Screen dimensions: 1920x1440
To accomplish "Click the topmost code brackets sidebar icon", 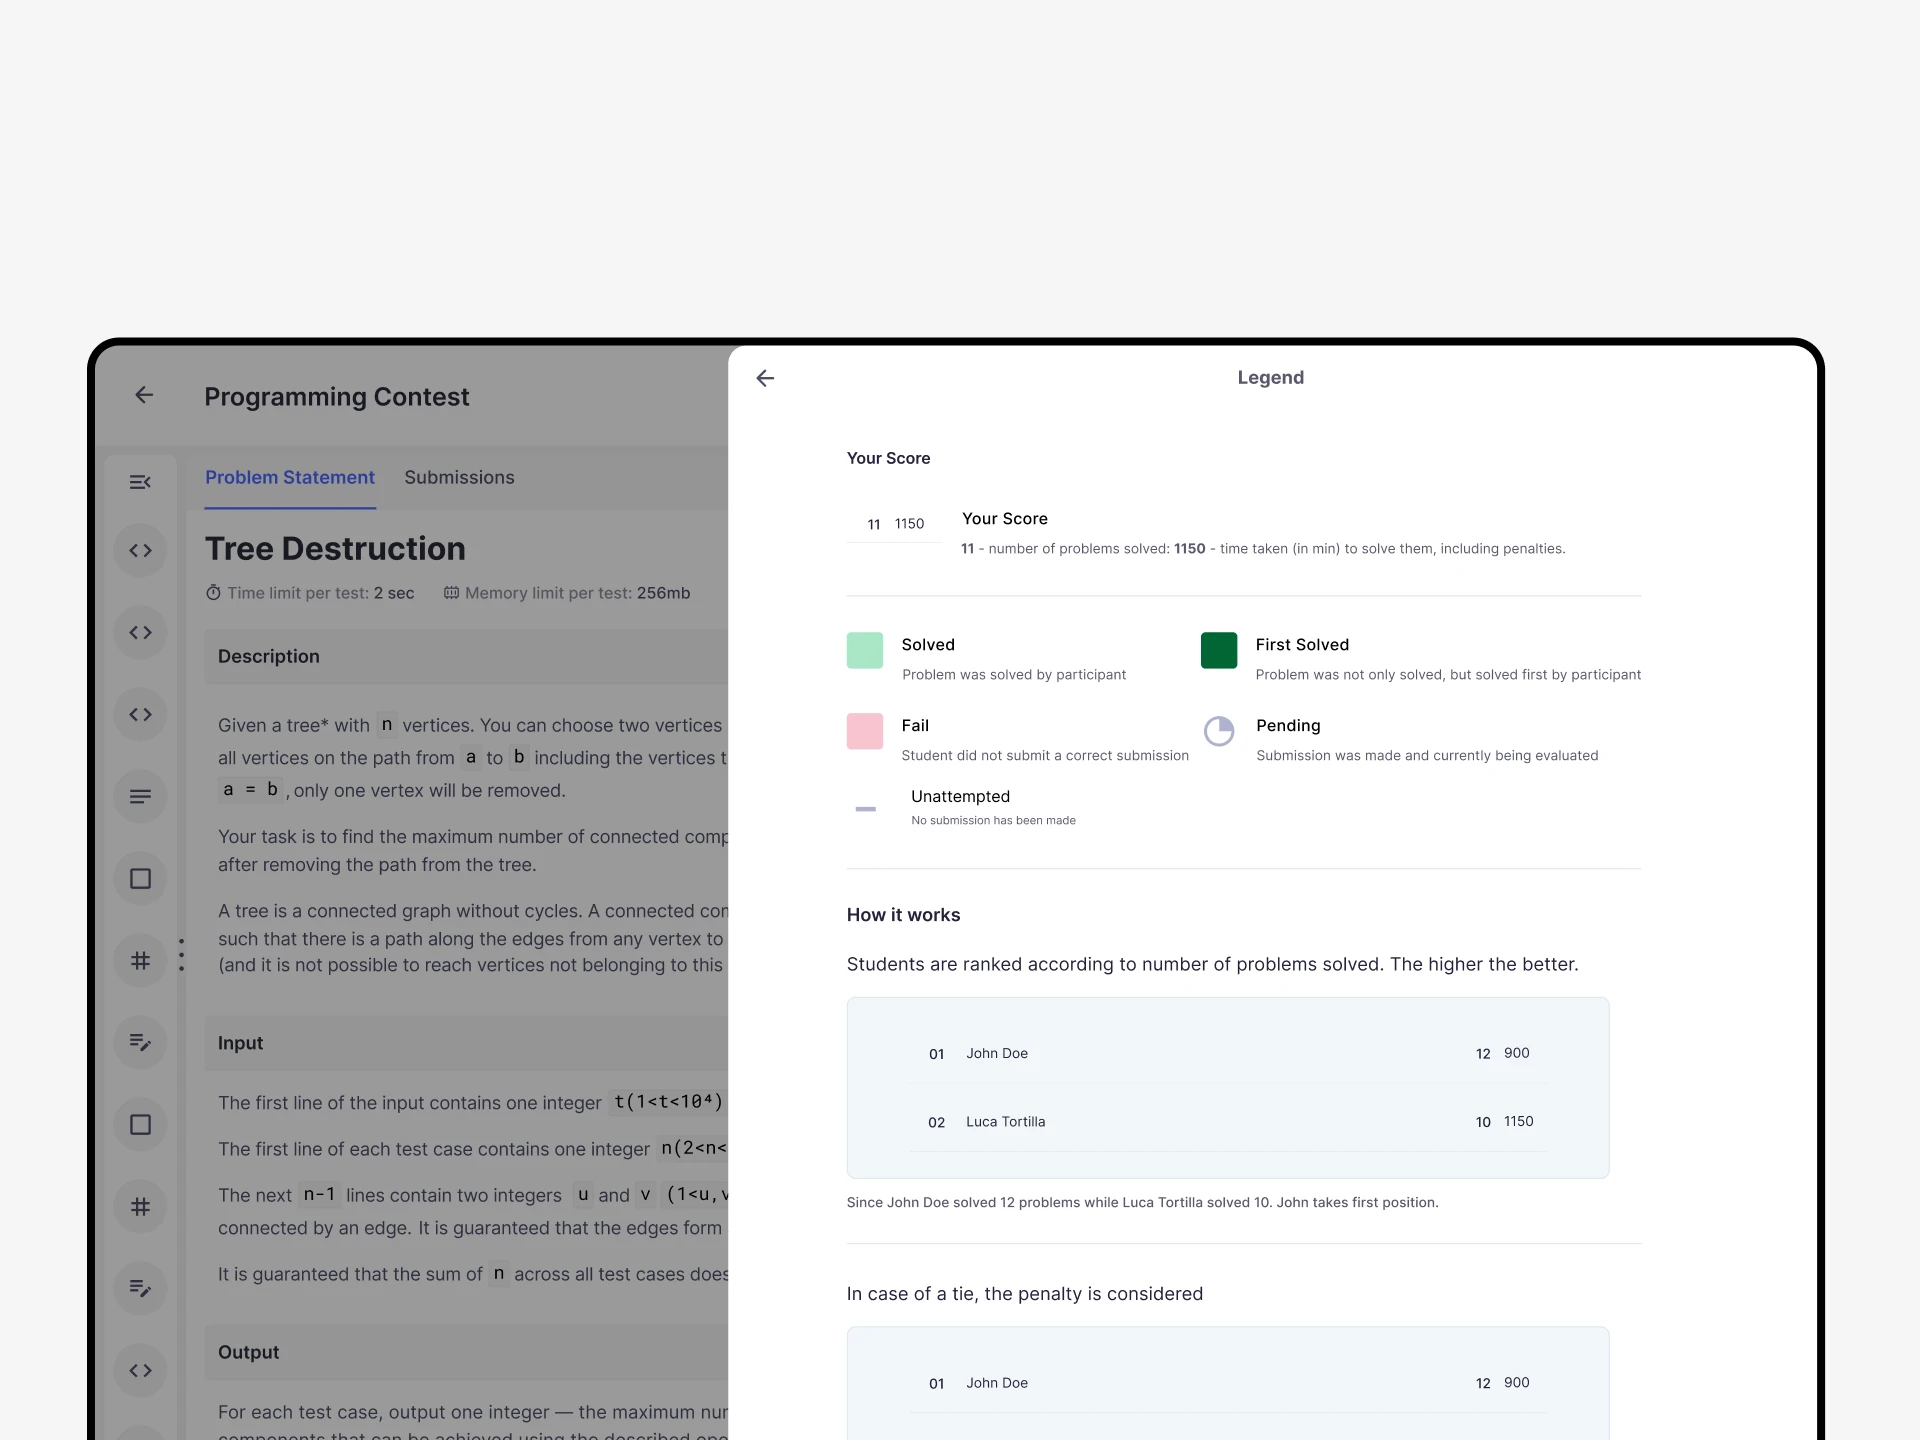I will (x=140, y=550).
